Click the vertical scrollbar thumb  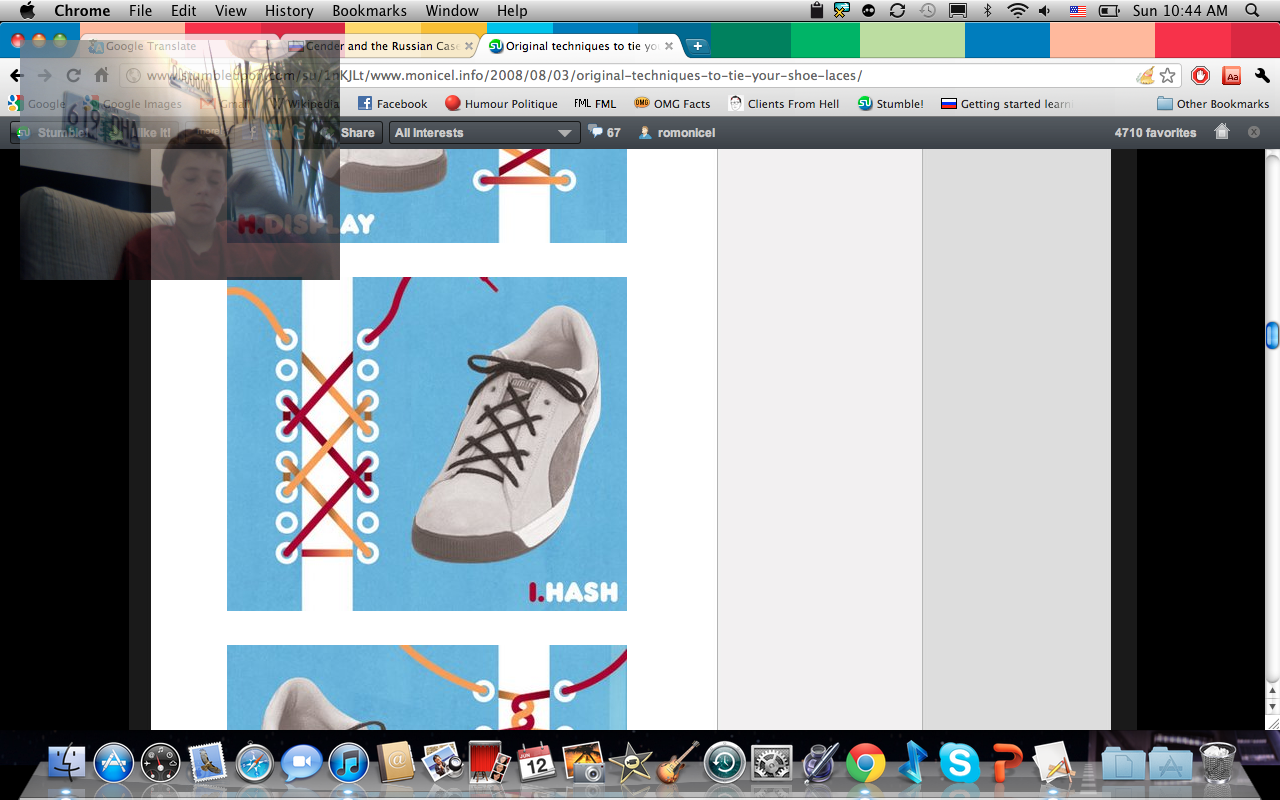pyautogui.click(x=1272, y=336)
